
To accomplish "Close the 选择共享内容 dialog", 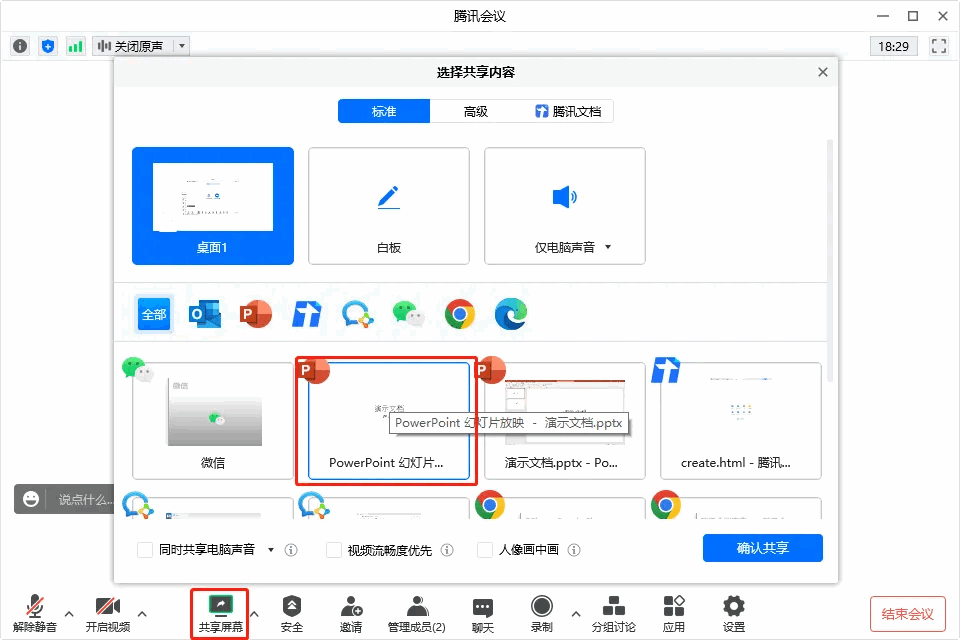I will (823, 72).
